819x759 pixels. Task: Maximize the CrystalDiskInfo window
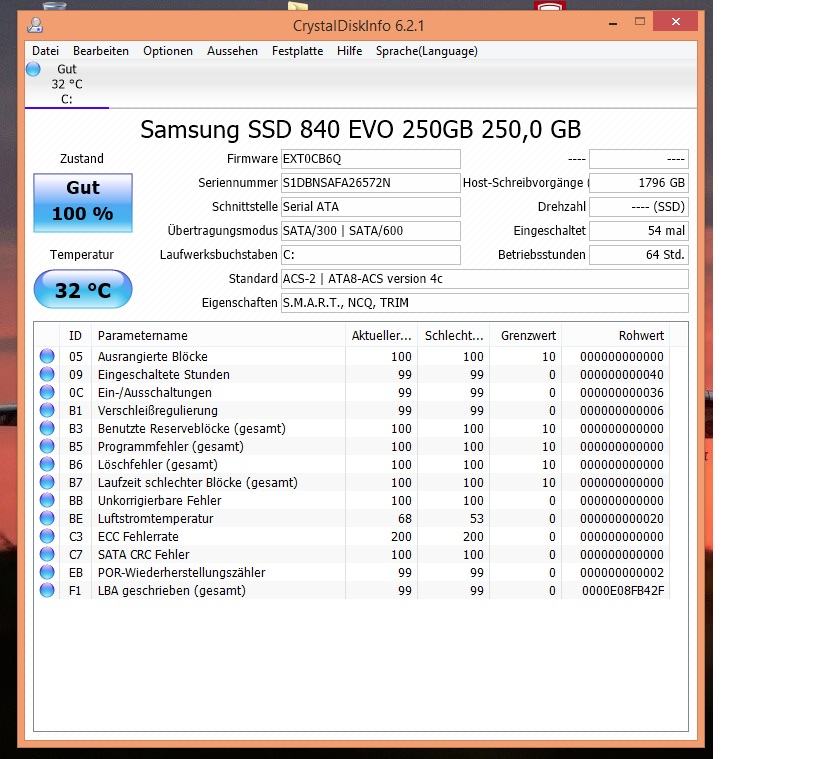click(x=640, y=21)
